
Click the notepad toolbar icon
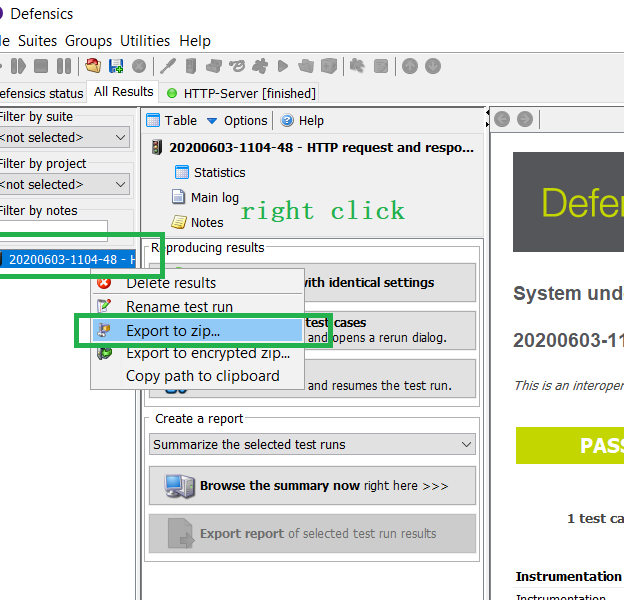(x=381, y=66)
